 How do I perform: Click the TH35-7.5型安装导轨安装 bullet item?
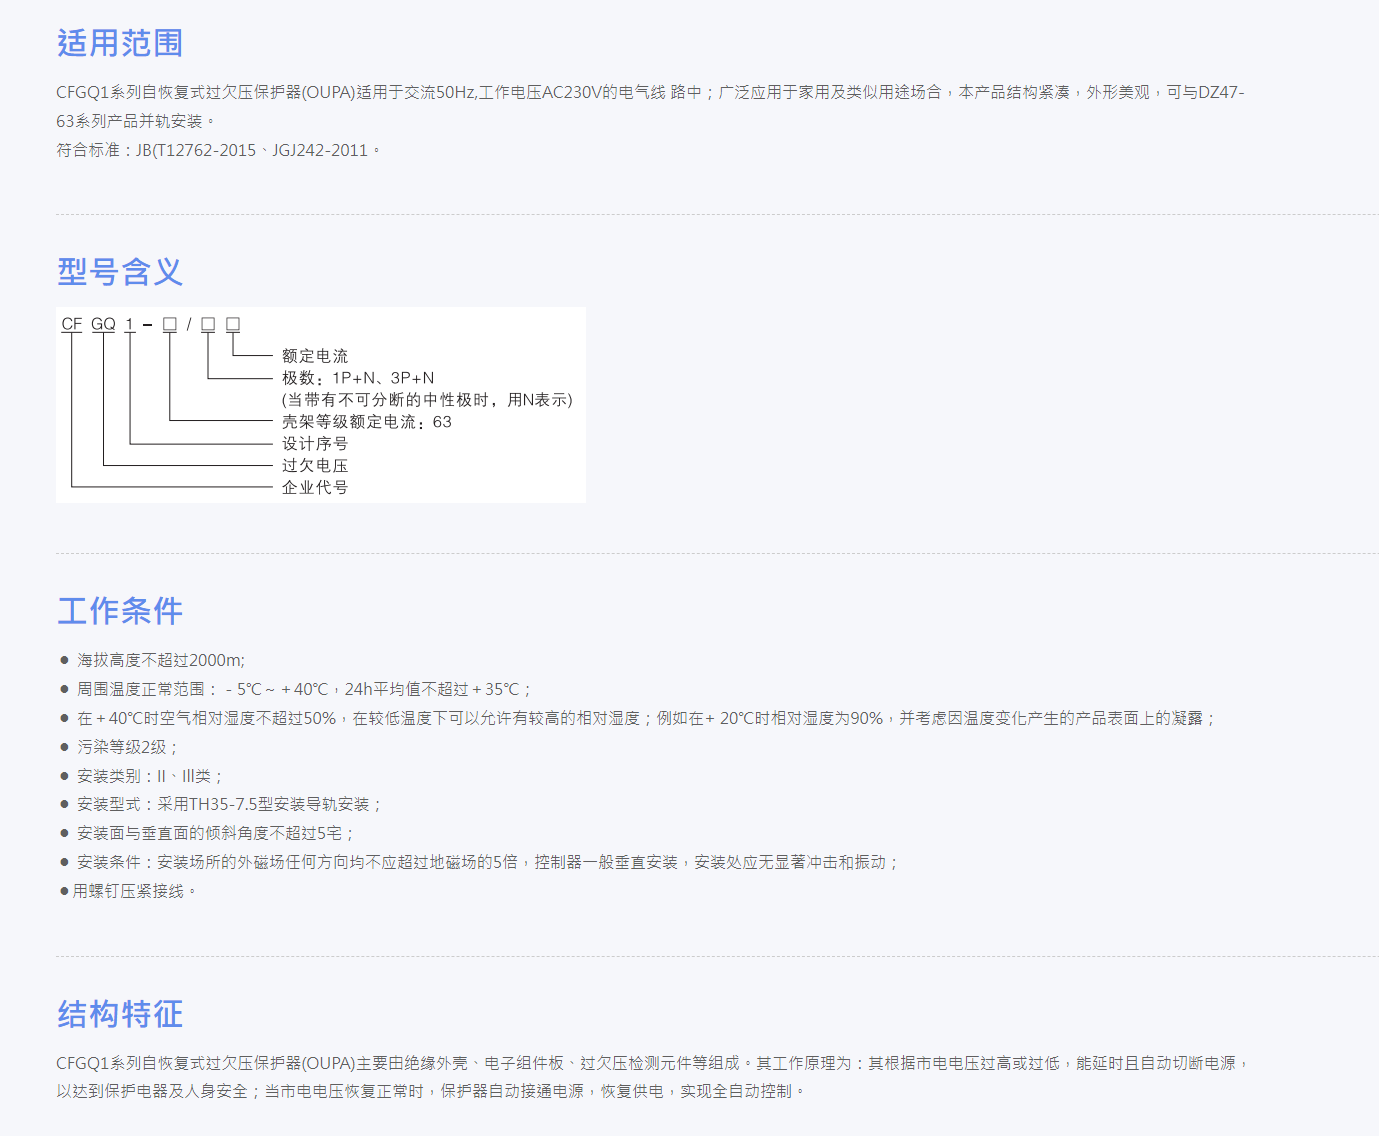coord(230,803)
